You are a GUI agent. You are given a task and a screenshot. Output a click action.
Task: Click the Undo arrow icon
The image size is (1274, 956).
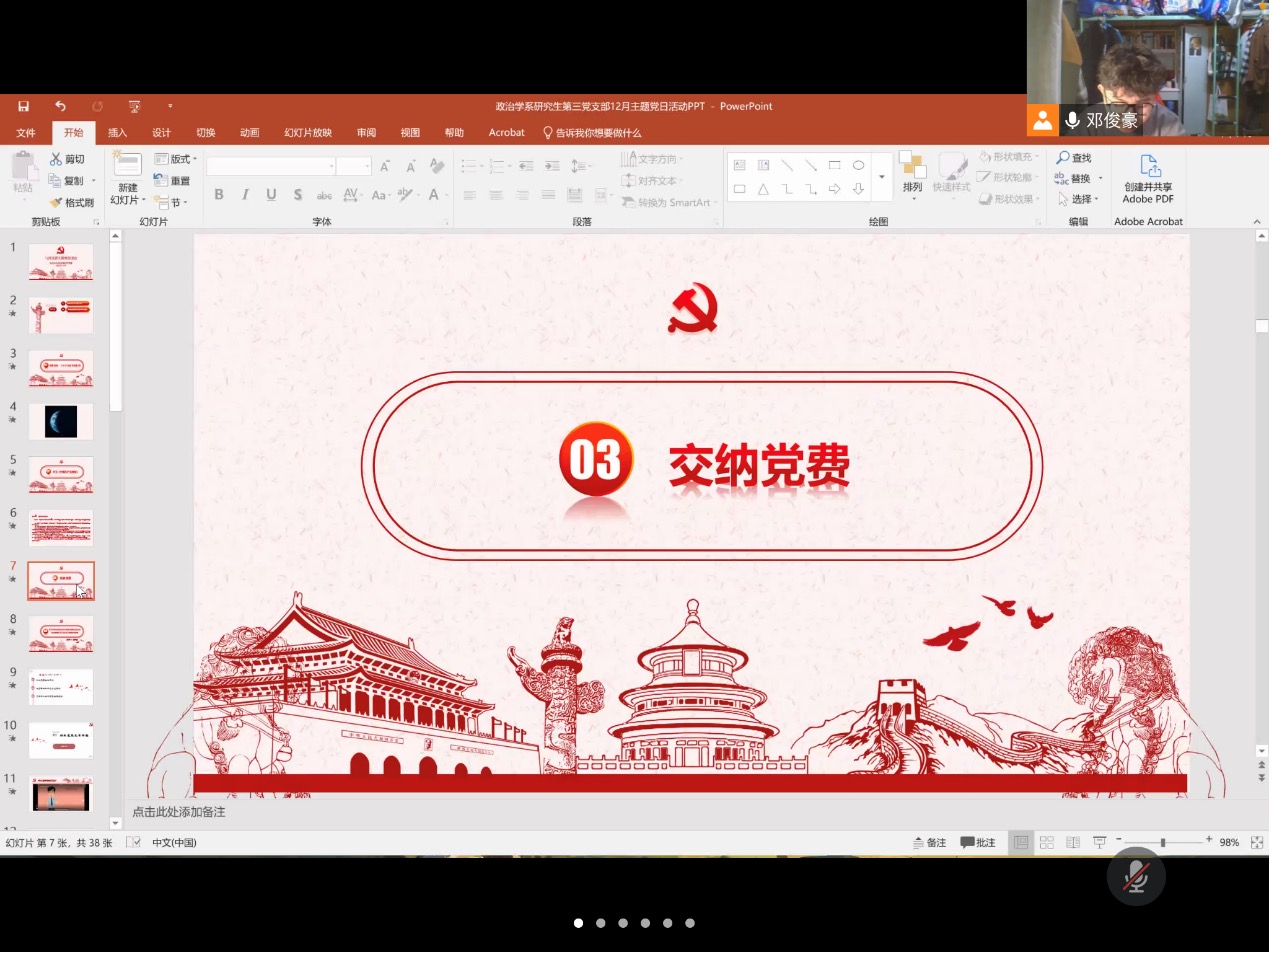click(60, 106)
